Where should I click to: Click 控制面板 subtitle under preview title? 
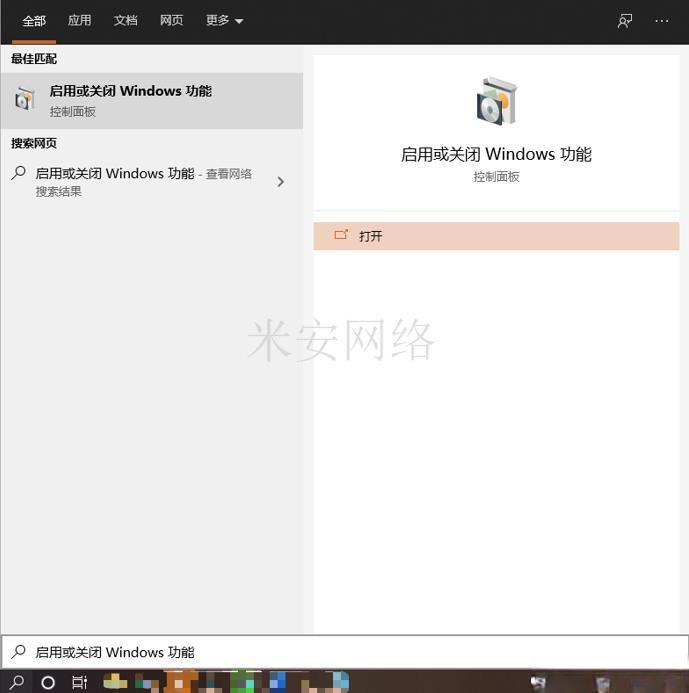click(496, 177)
